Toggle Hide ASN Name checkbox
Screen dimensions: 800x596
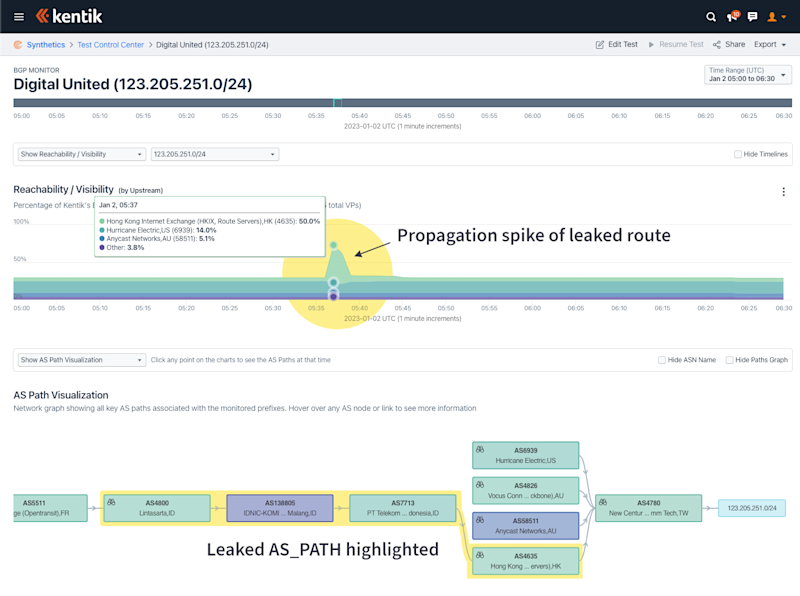coord(662,360)
